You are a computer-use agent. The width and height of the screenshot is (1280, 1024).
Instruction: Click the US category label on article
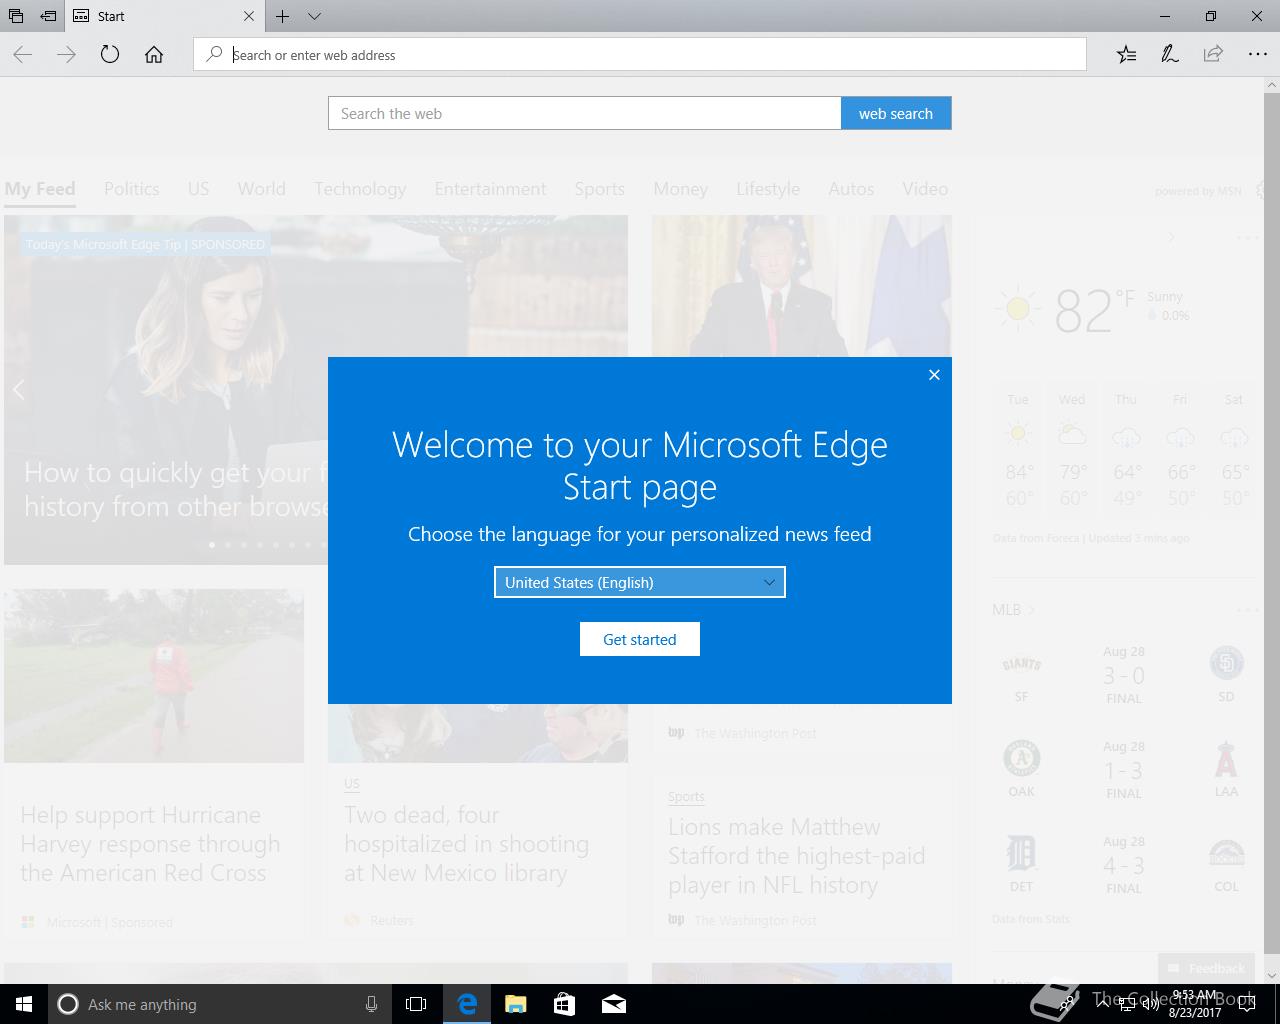point(352,784)
